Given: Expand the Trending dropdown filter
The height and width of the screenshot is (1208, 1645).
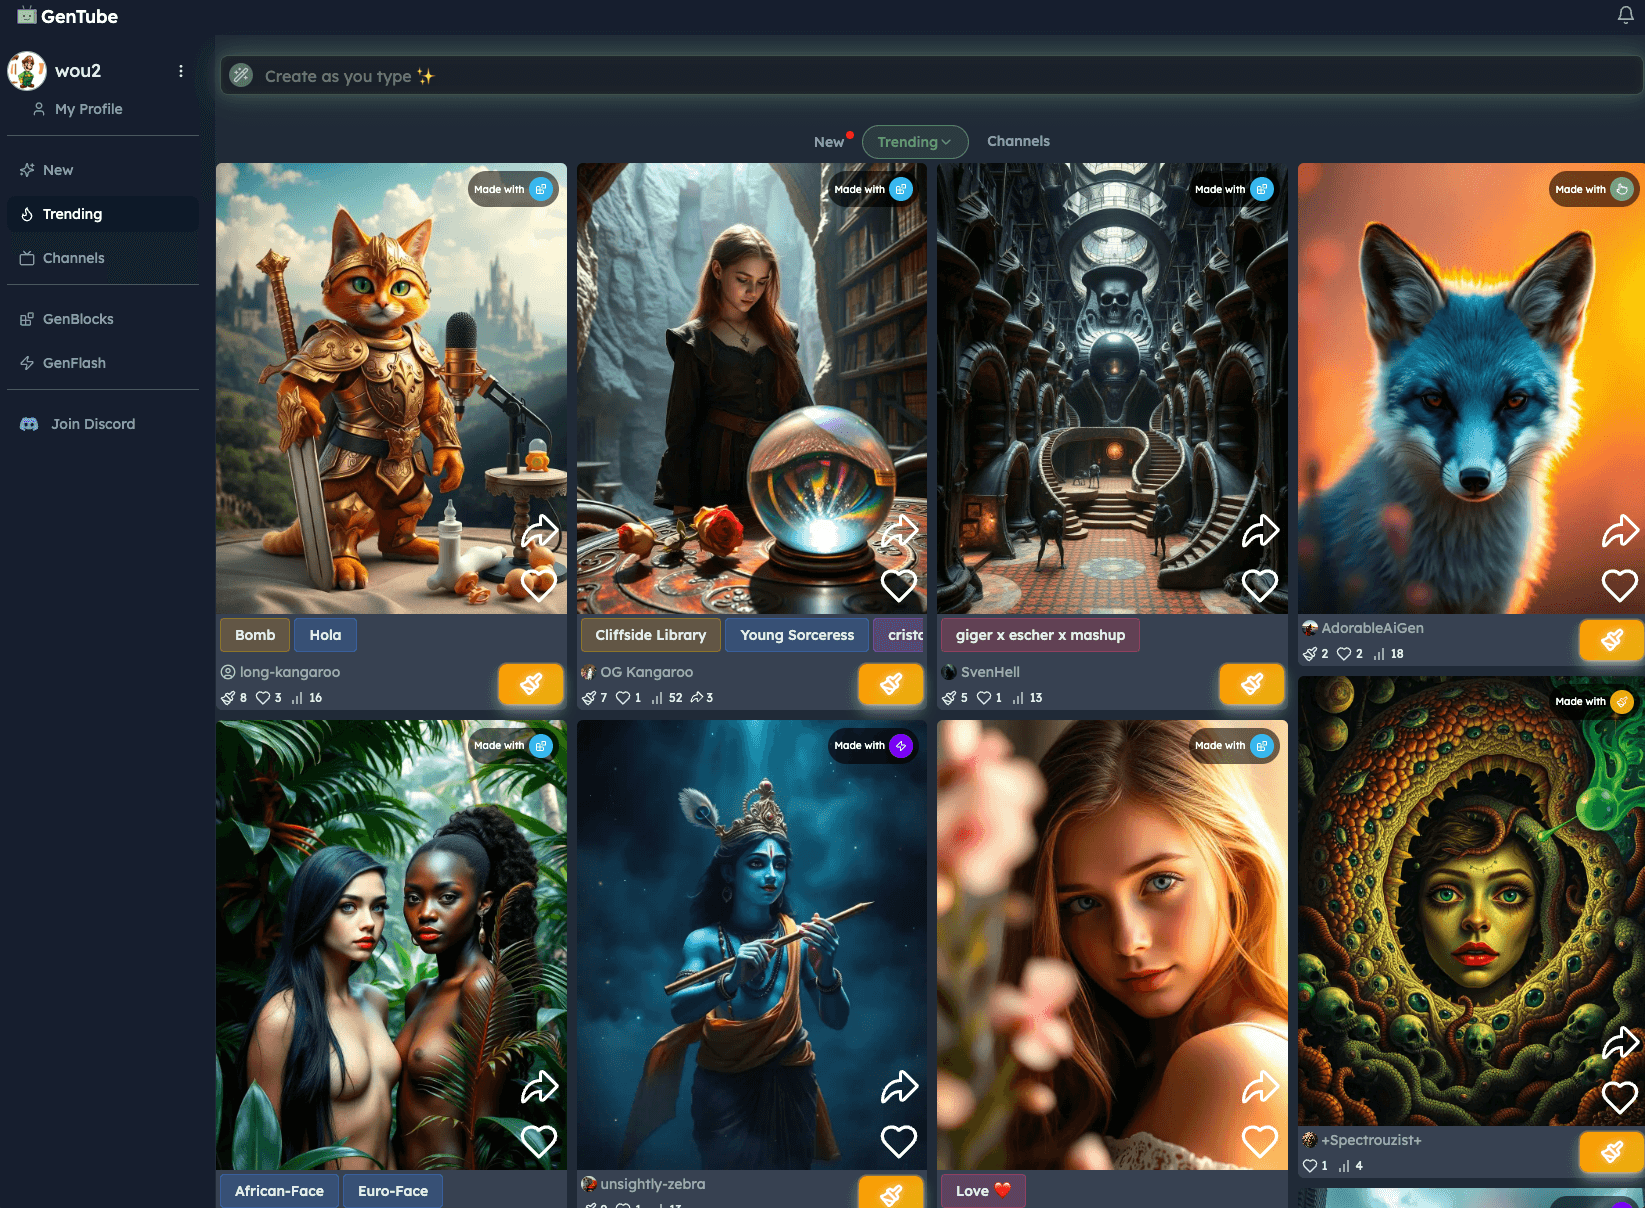Looking at the screenshot, I should pyautogui.click(x=915, y=142).
